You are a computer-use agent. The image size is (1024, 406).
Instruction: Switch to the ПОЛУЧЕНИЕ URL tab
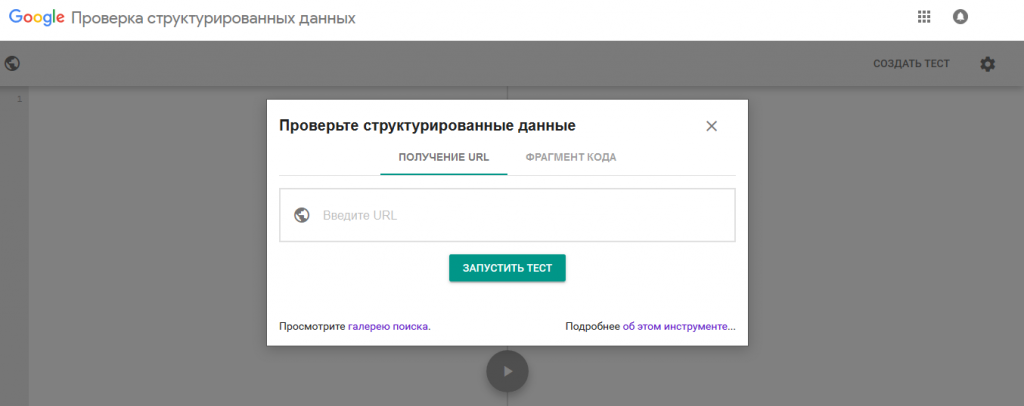point(443,157)
